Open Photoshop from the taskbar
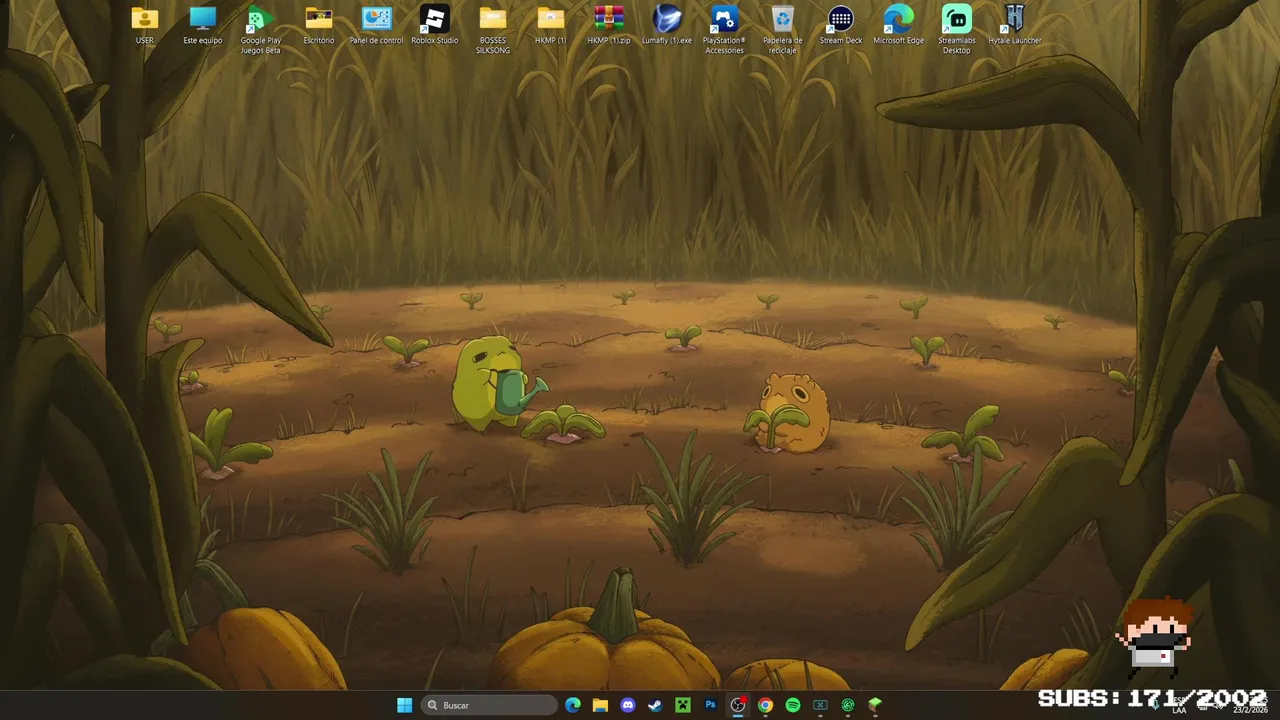This screenshot has height=720, width=1280. [x=710, y=705]
